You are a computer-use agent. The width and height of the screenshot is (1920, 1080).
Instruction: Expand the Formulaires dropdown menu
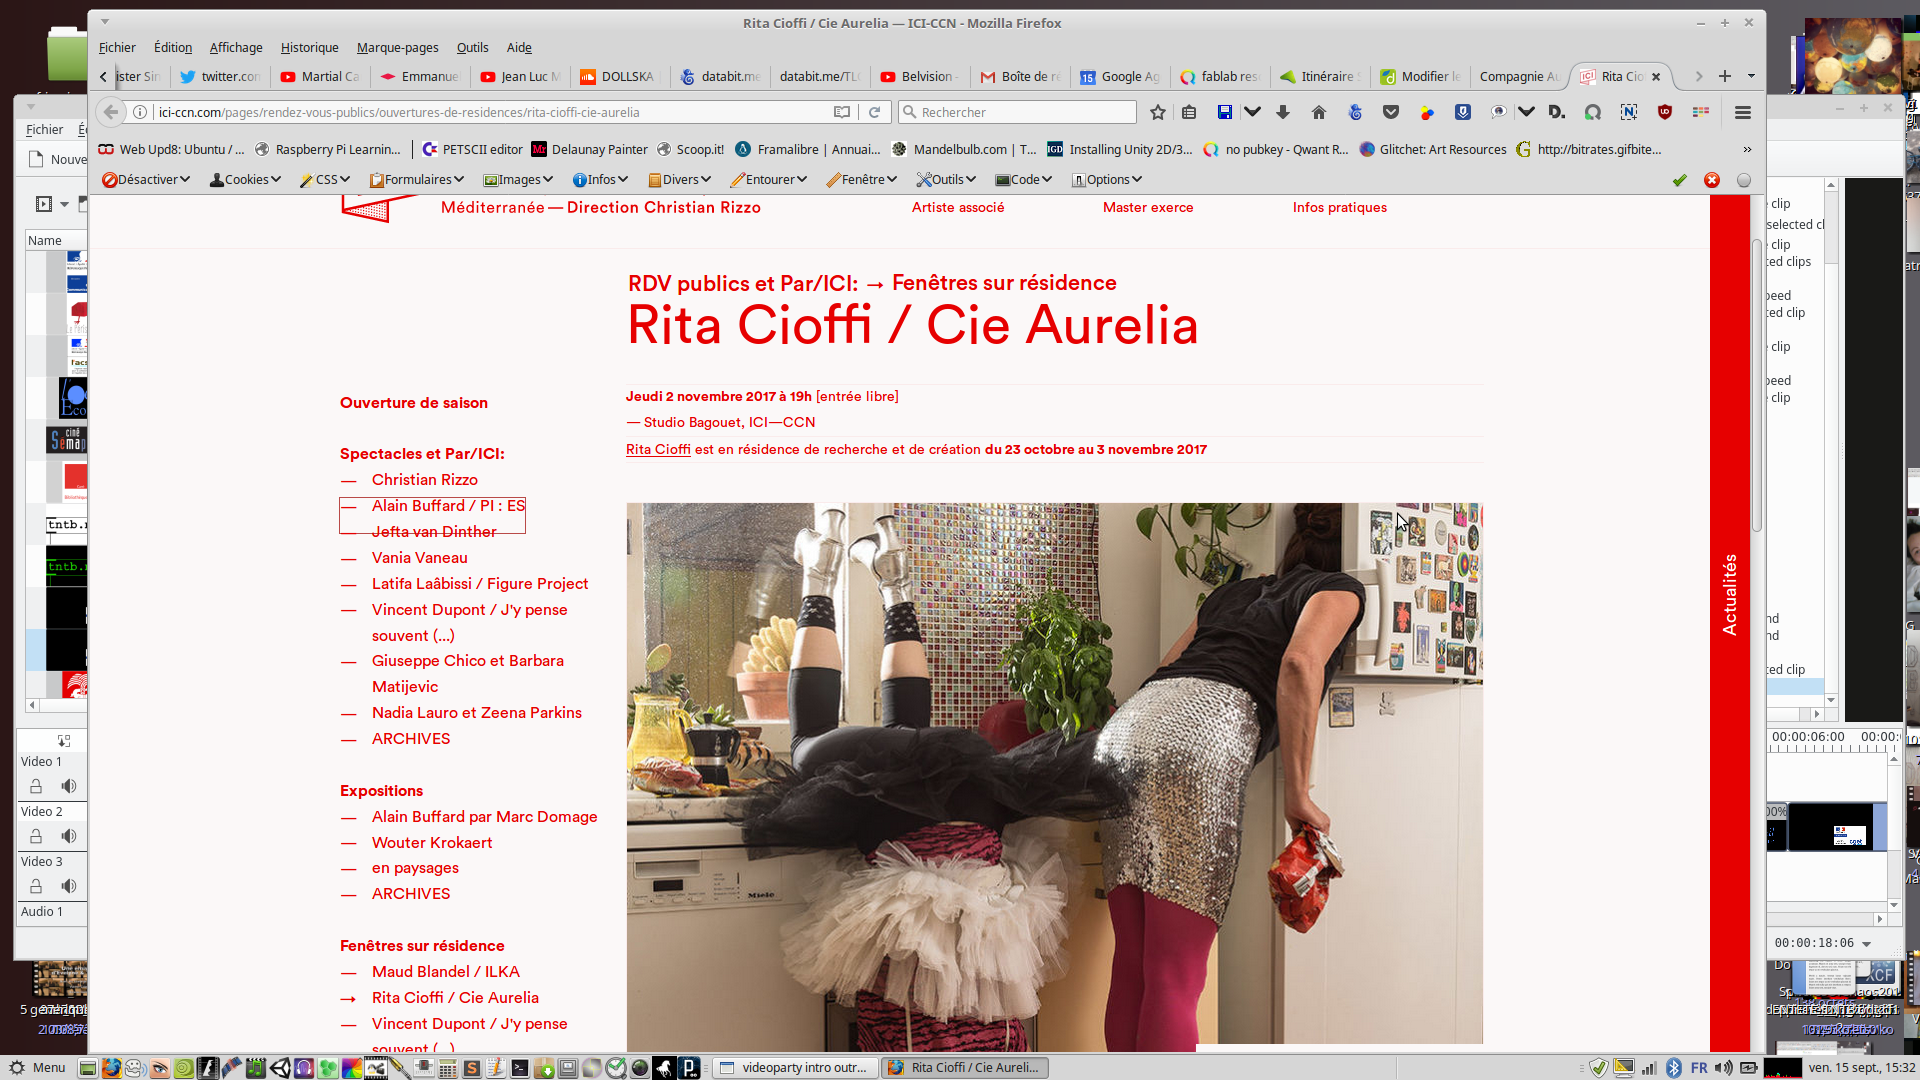pyautogui.click(x=417, y=180)
